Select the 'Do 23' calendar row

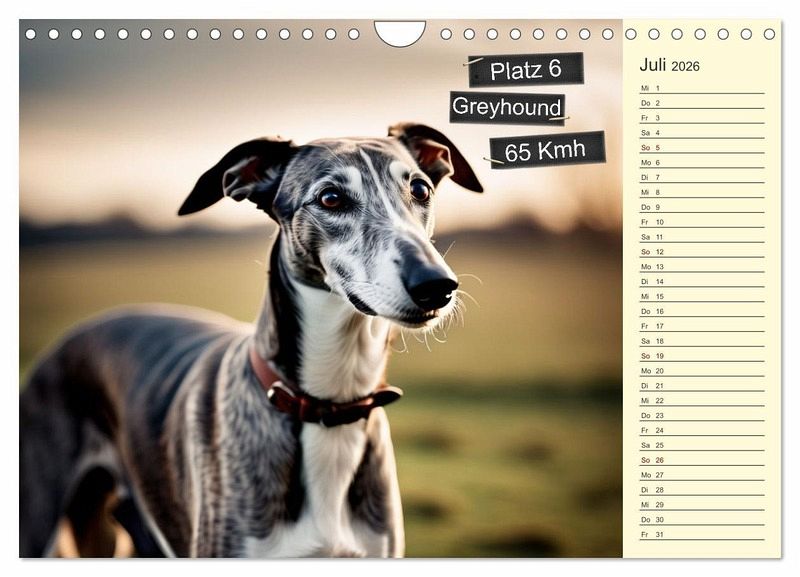click(x=702, y=415)
